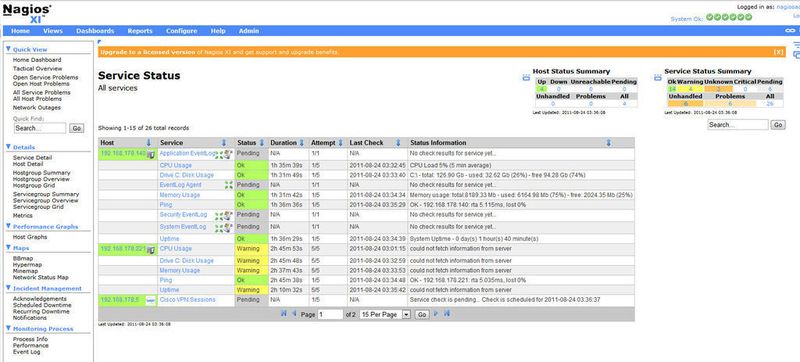Open the Dashboards menu
This screenshot has height=362, width=800.
pyautogui.click(x=95, y=31)
